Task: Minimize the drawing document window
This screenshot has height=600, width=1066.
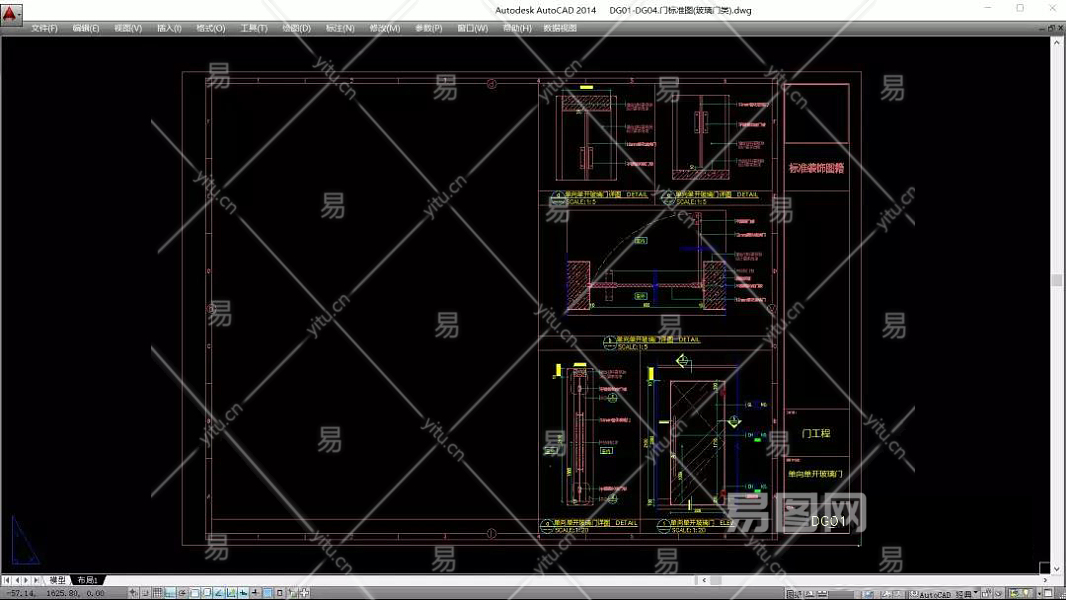Action: pos(1042,29)
